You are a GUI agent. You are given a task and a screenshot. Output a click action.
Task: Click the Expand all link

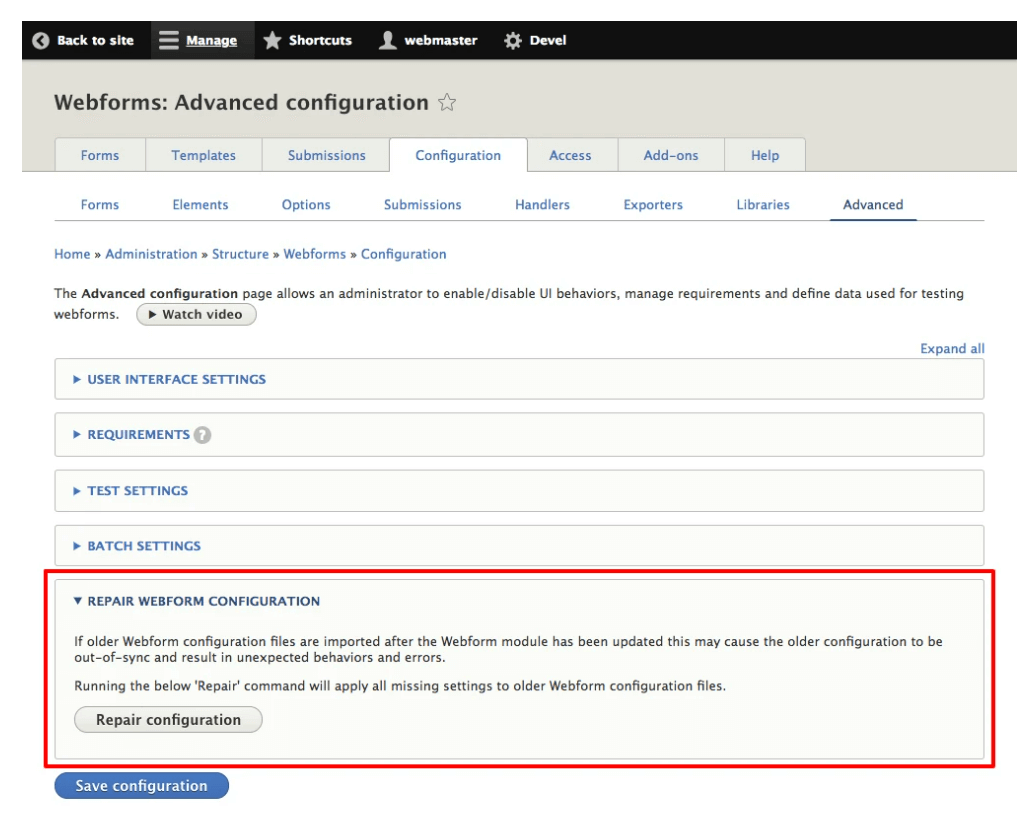(x=952, y=347)
